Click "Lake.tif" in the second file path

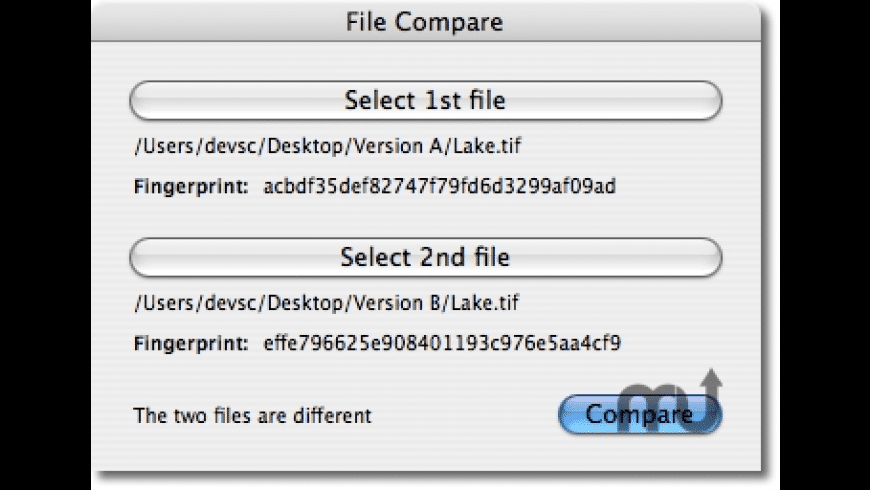pos(487,303)
